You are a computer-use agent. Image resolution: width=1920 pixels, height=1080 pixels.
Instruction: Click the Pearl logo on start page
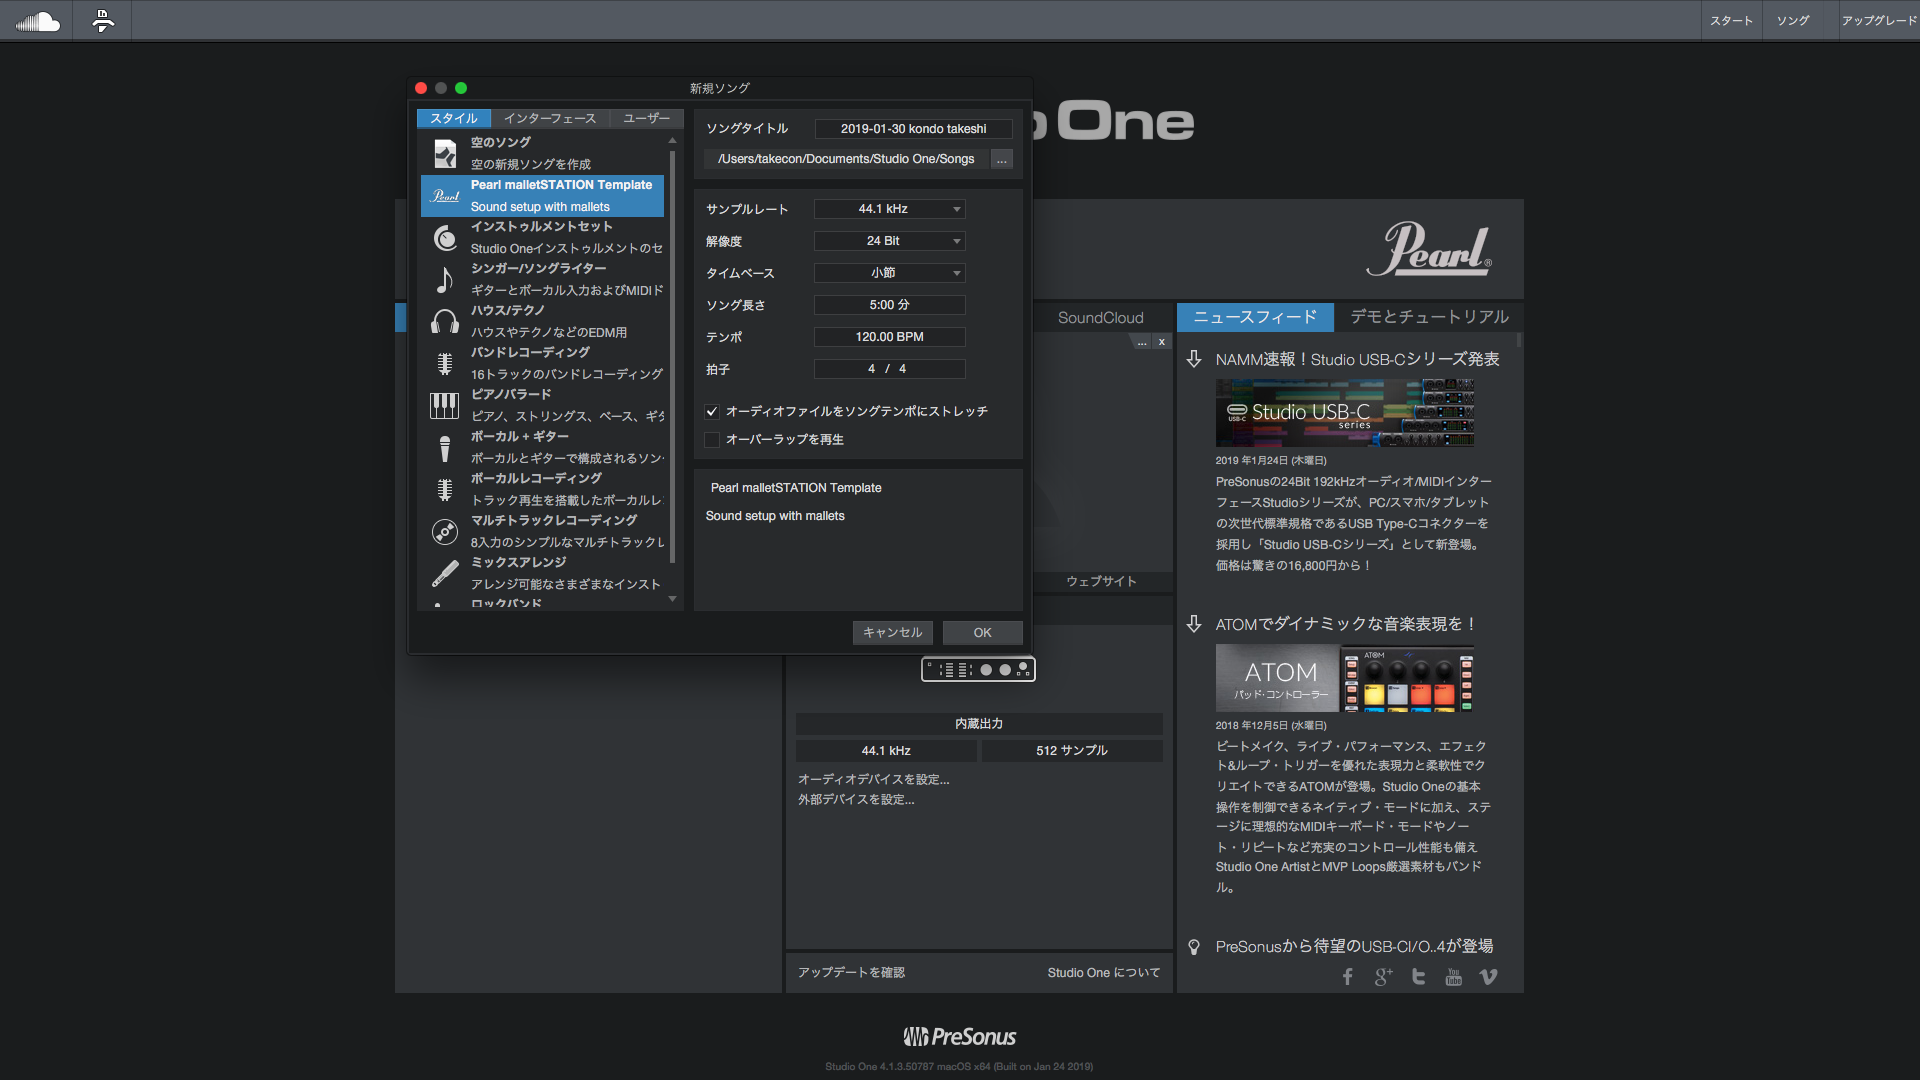(1430, 249)
